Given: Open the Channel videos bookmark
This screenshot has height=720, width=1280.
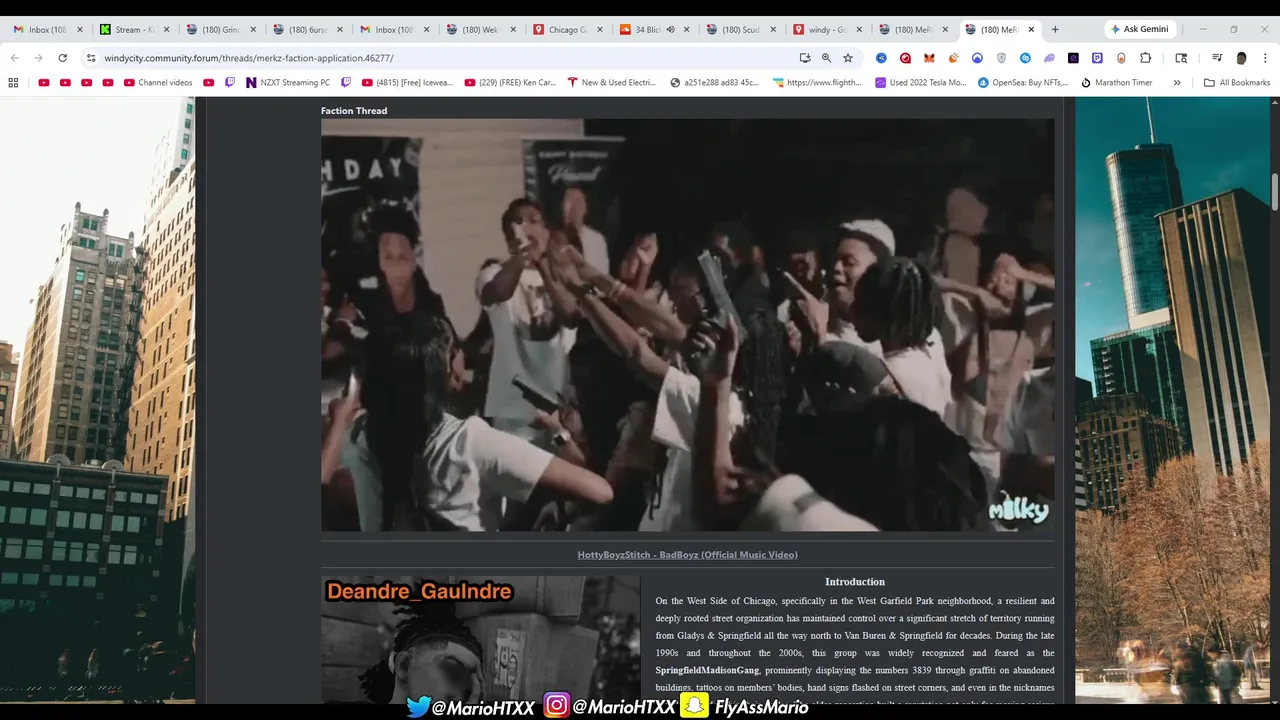Looking at the screenshot, I should [x=158, y=83].
